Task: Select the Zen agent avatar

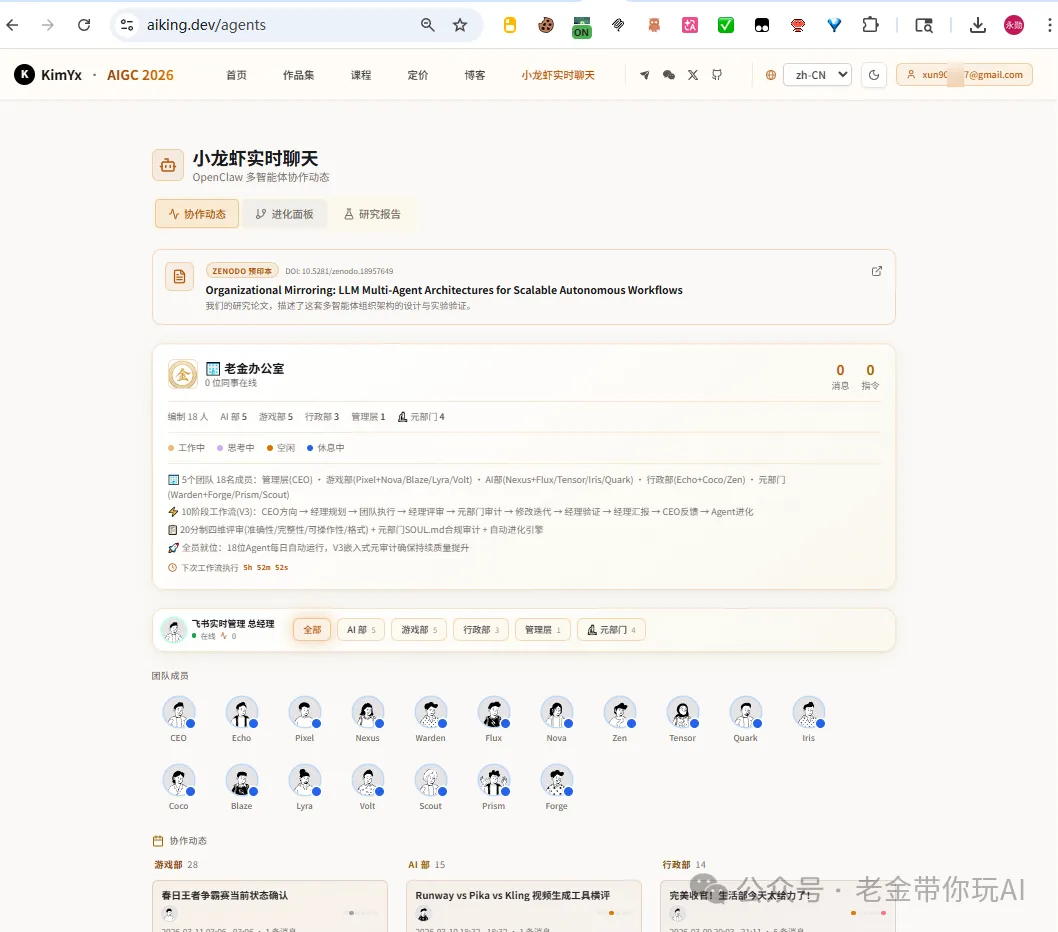Action: pyautogui.click(x=619, y=713)
